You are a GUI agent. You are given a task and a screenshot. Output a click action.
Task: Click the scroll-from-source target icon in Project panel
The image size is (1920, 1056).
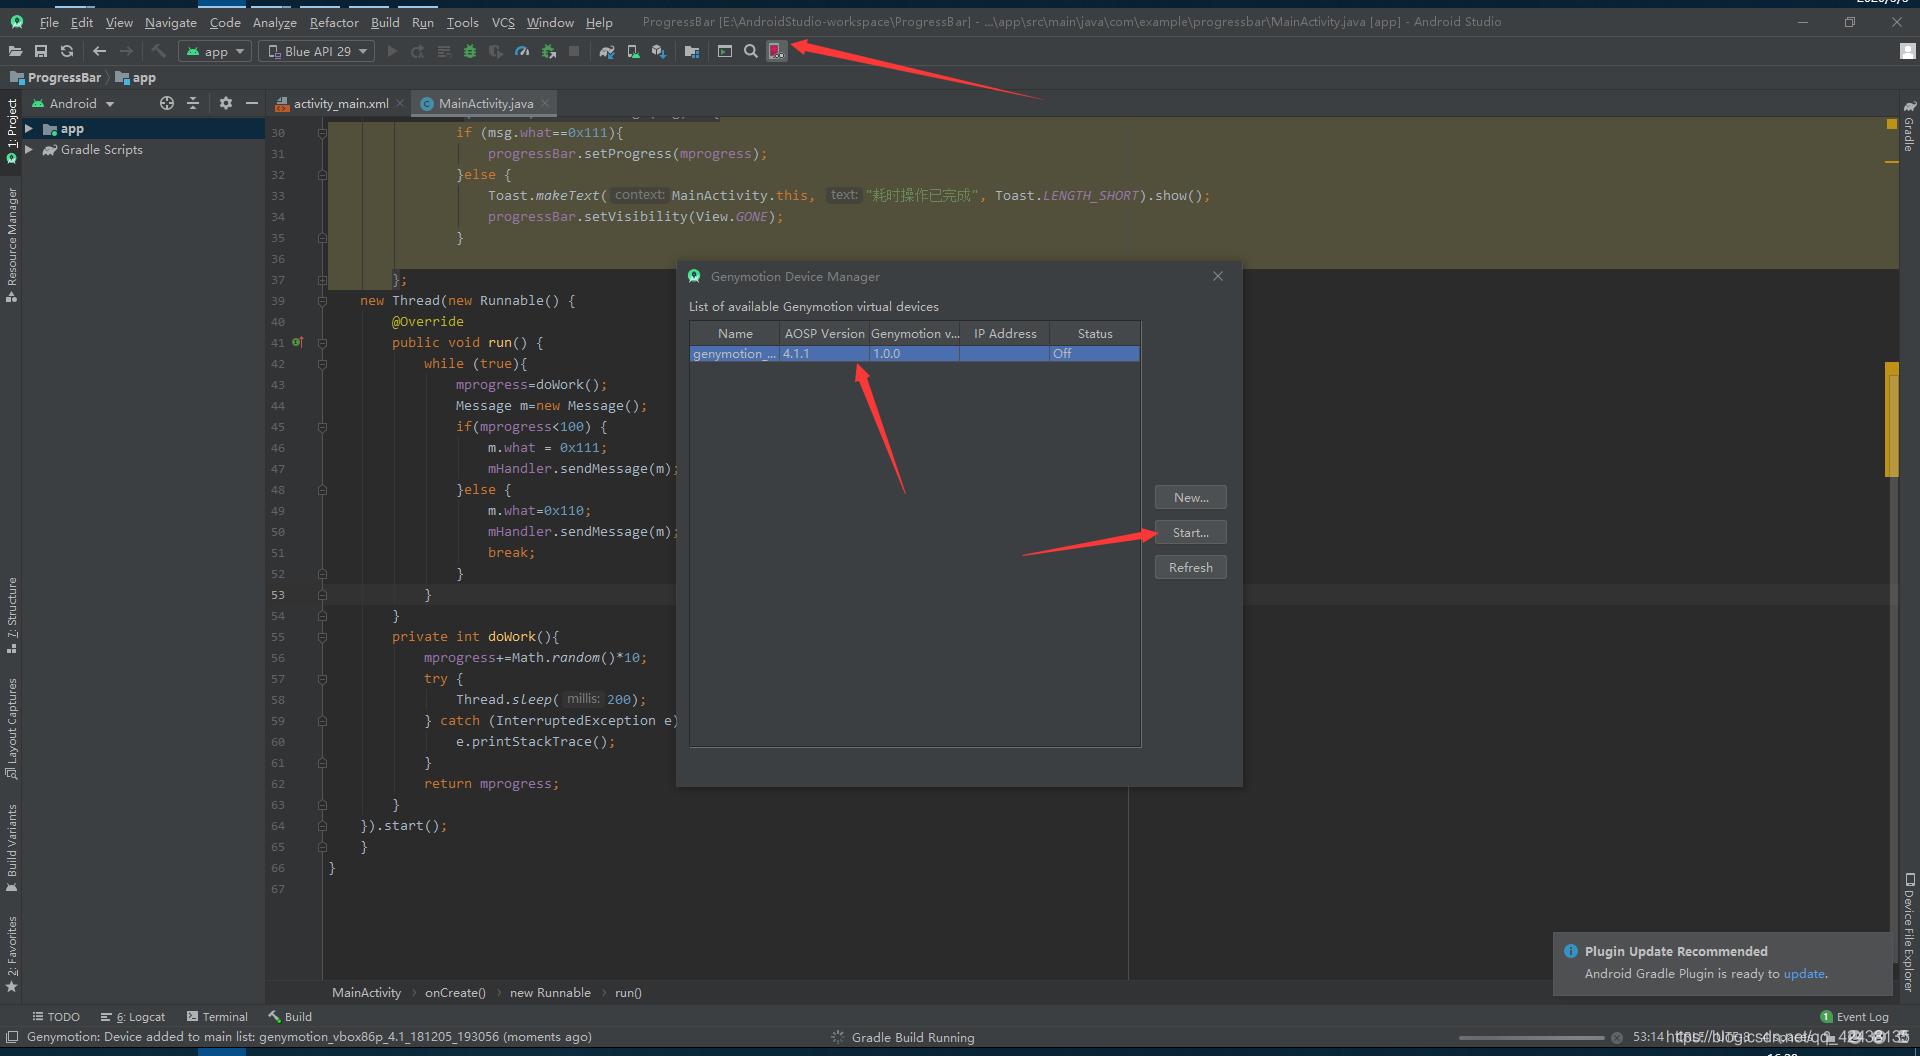167,103
